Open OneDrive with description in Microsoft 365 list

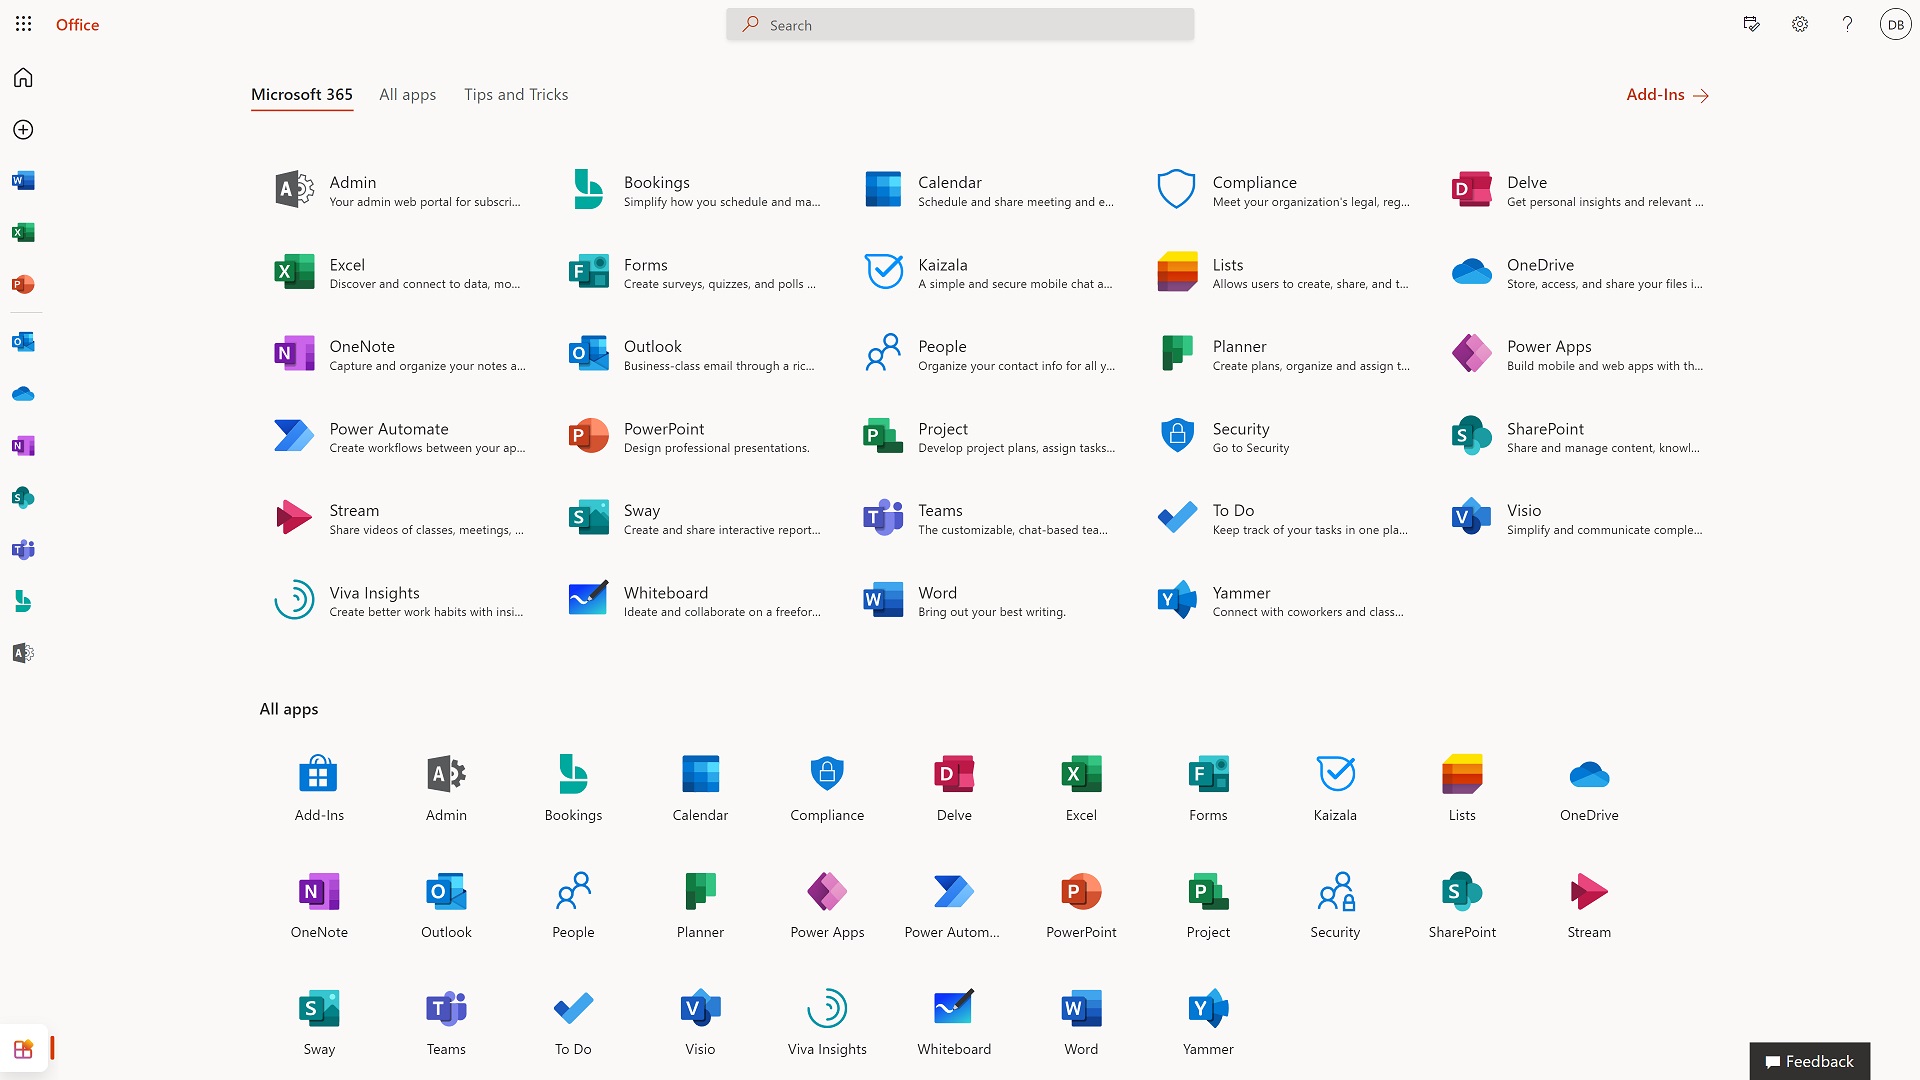pyautogui.click(x=1578, y=272)
